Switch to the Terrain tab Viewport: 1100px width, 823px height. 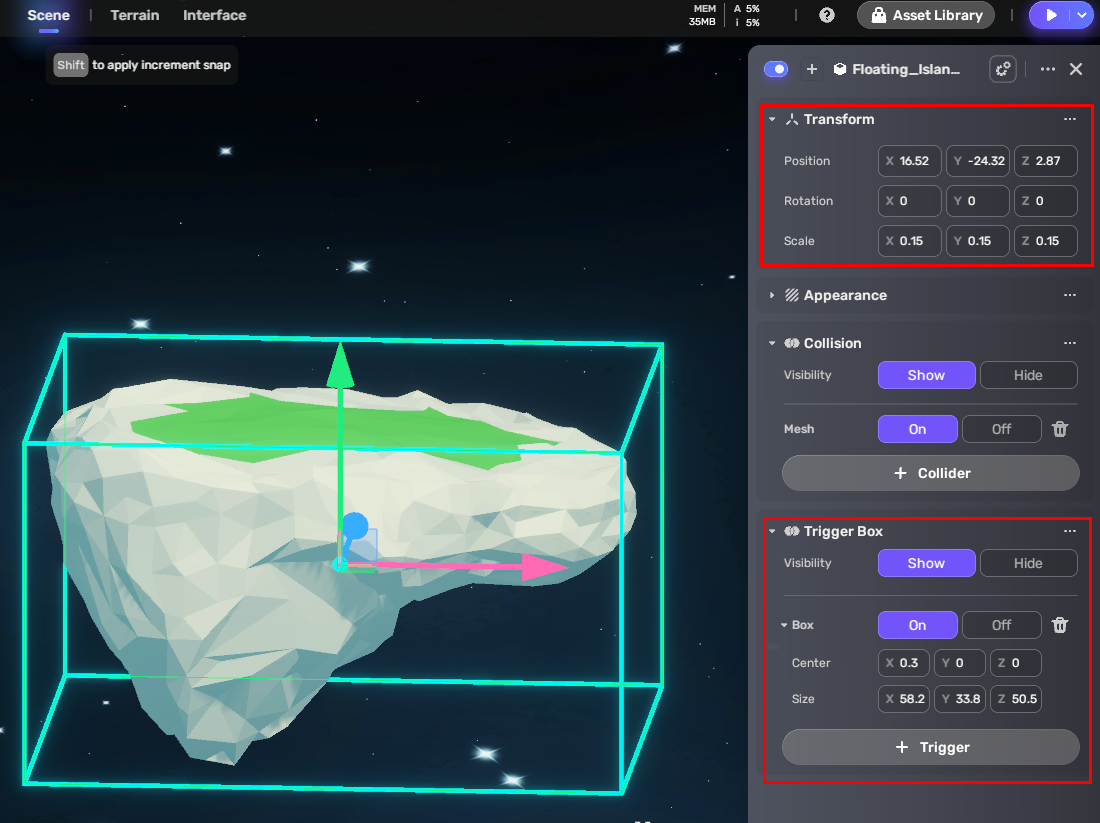(x=133, y=15)
